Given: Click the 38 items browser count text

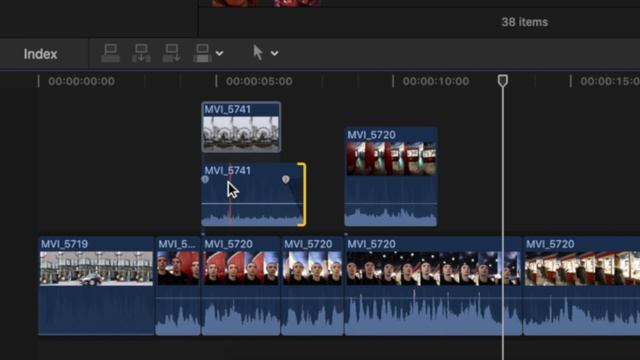Looking at the screenshot, I should click(524, 22).
